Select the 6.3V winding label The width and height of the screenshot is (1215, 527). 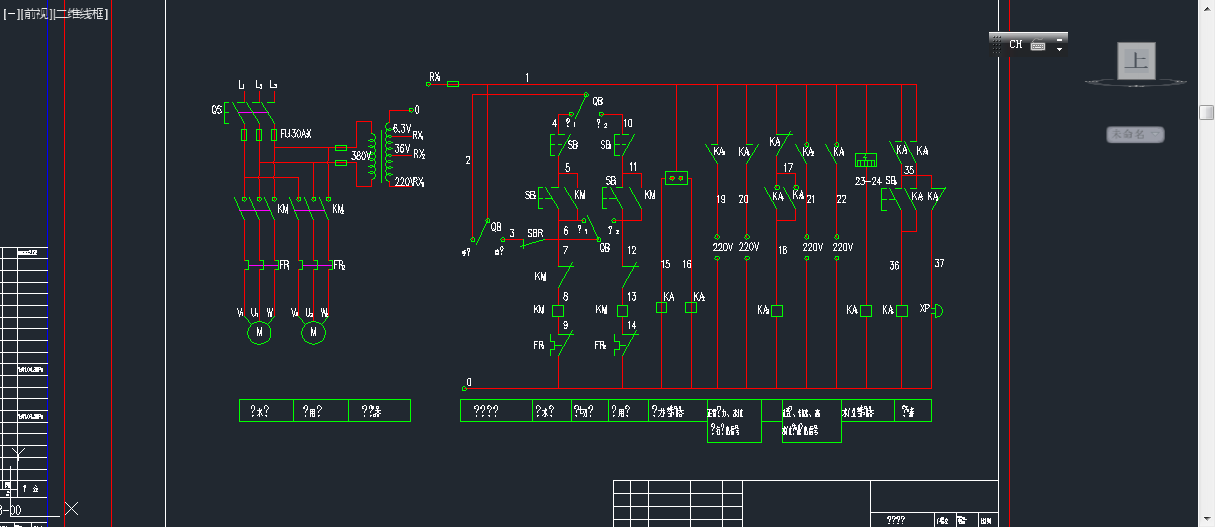(401, 129)
